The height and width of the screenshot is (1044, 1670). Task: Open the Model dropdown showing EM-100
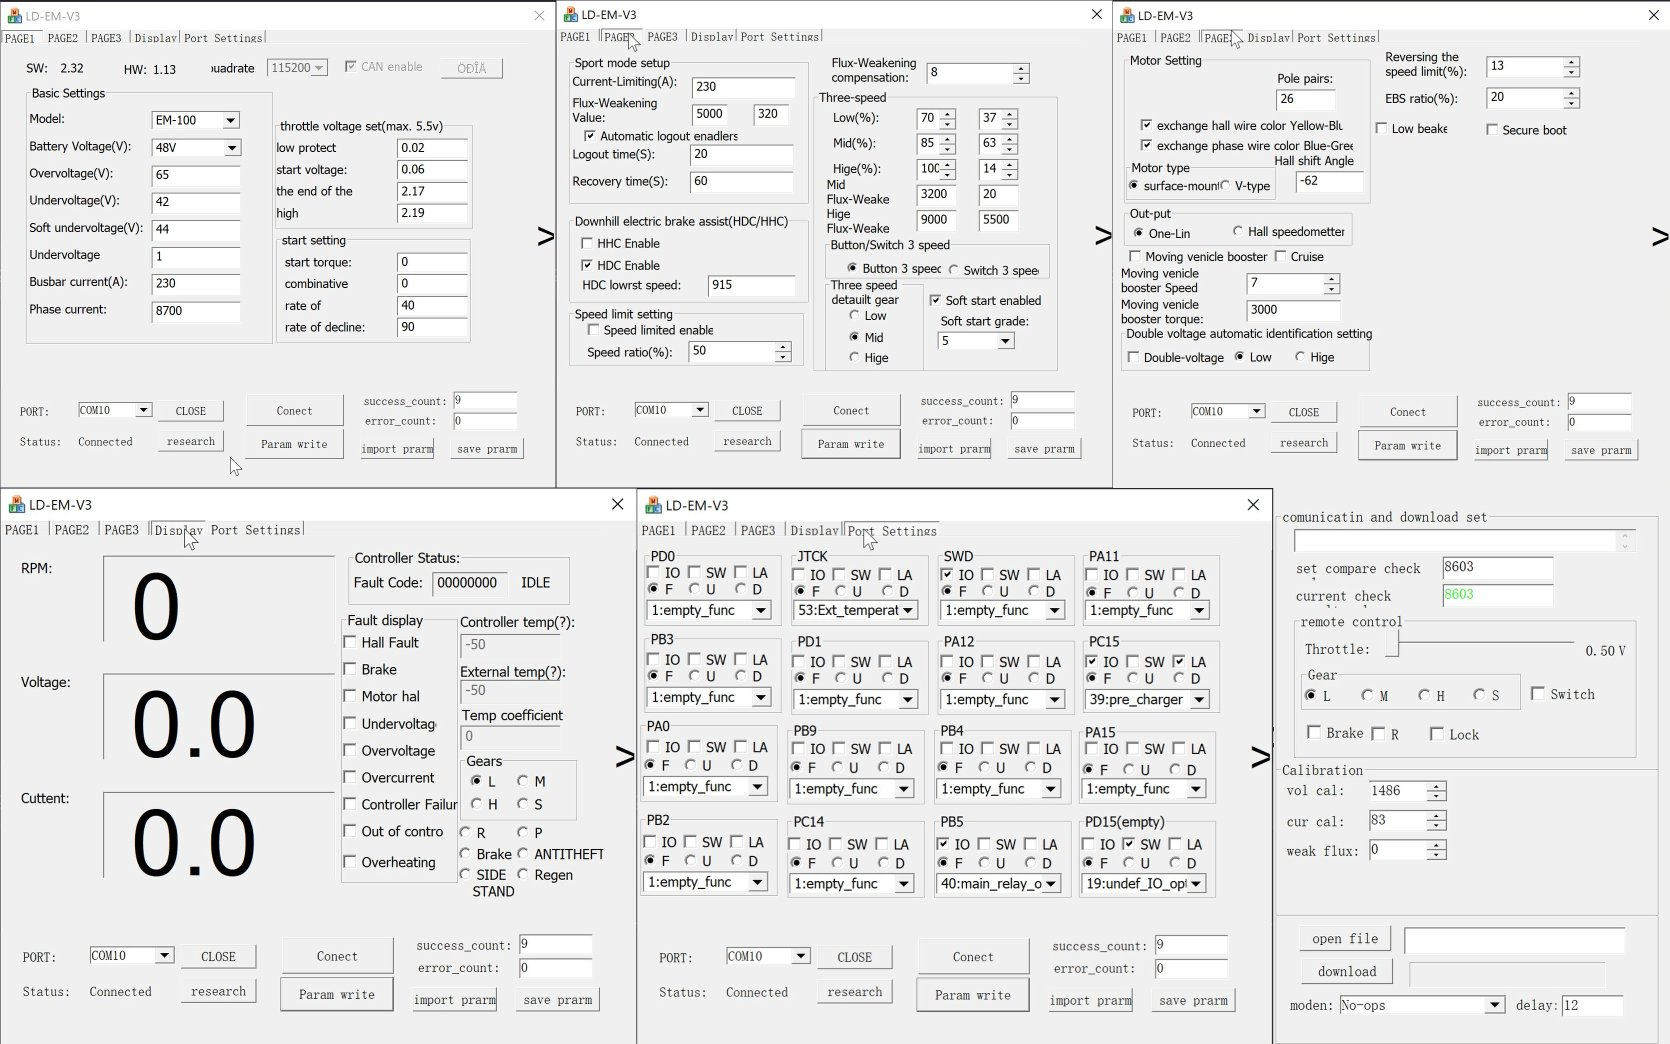click(x=231, y=120)
